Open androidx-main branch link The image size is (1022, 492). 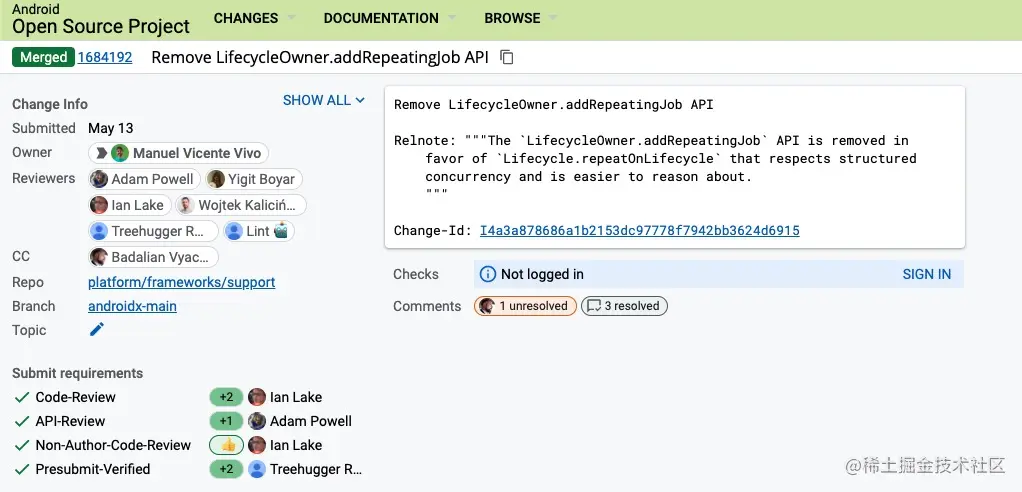point(132,306)
